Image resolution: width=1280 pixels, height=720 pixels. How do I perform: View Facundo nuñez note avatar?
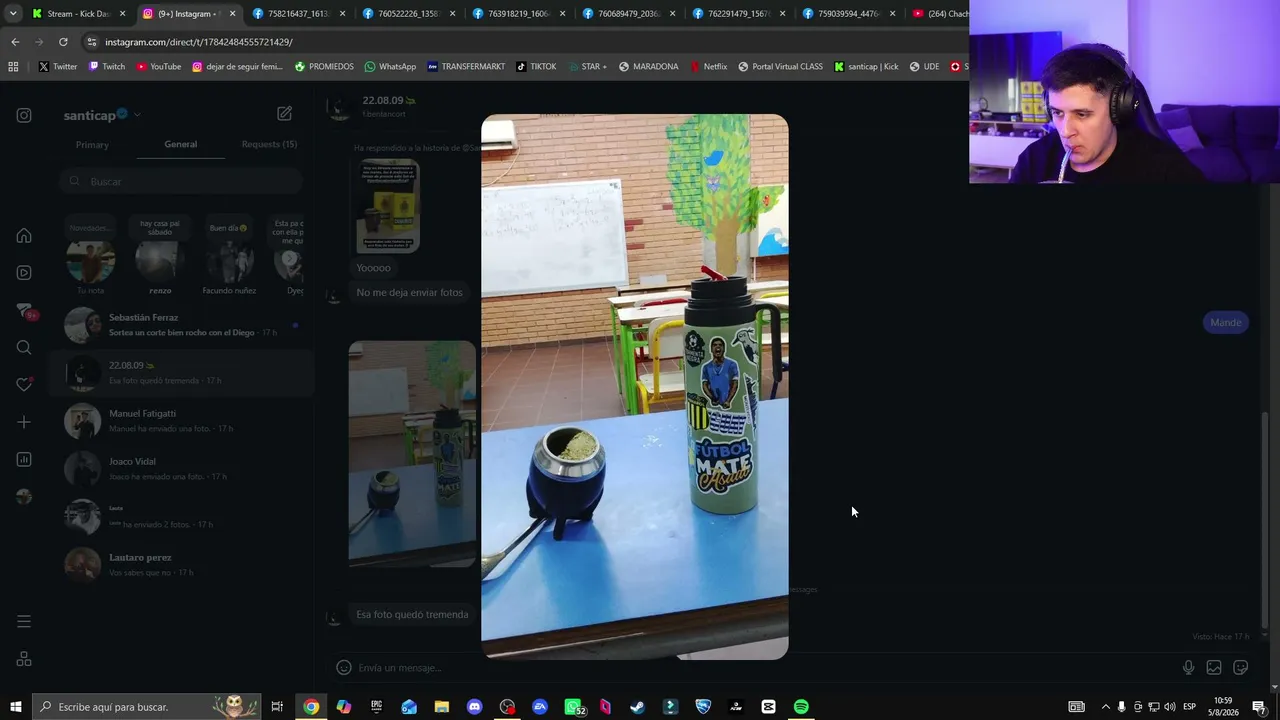(229, 263)
